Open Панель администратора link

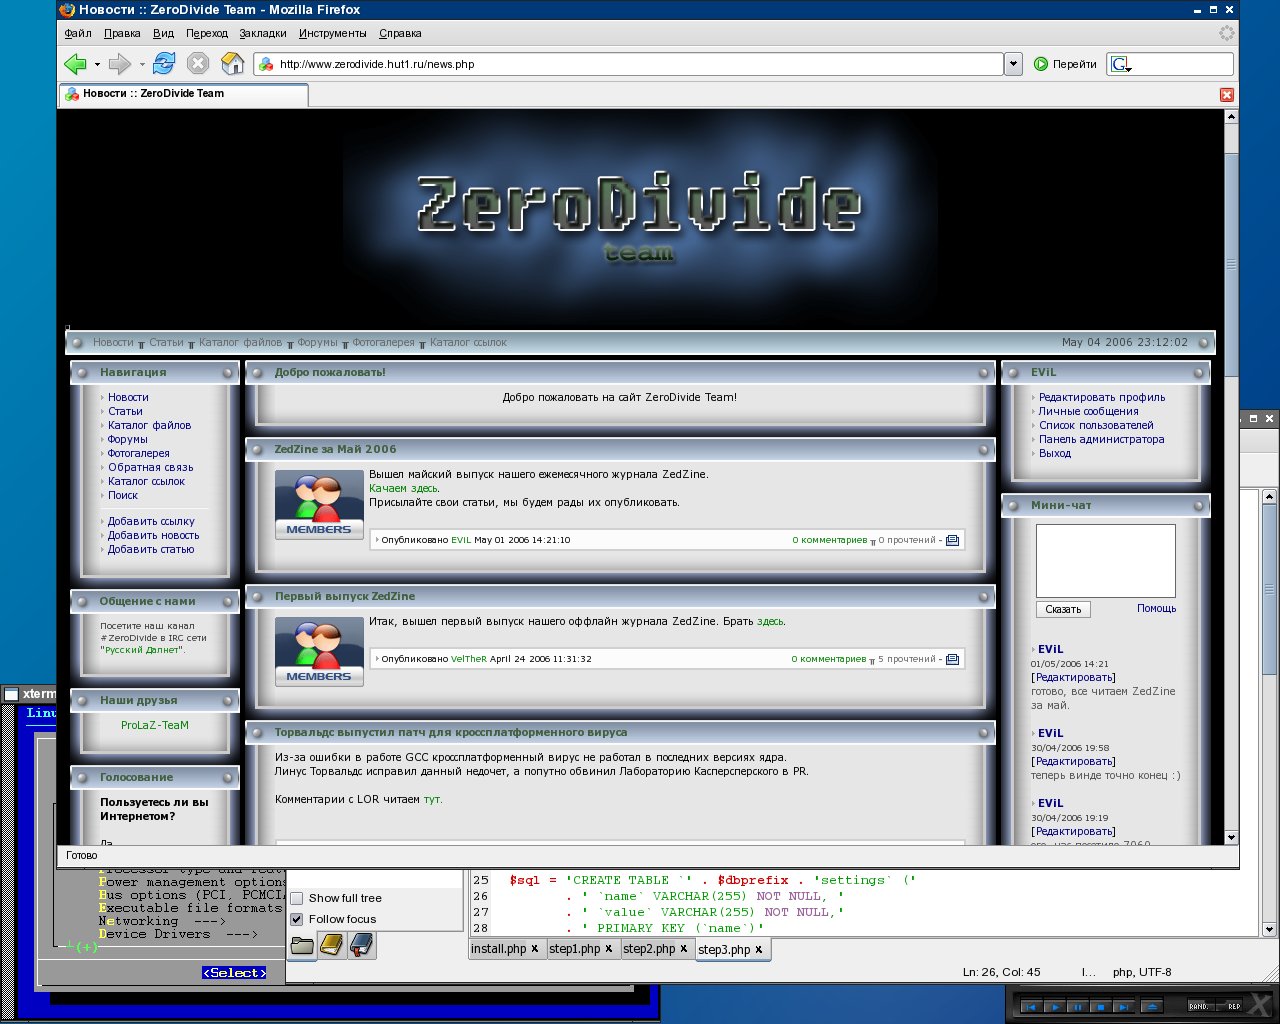pos(1101,439)
